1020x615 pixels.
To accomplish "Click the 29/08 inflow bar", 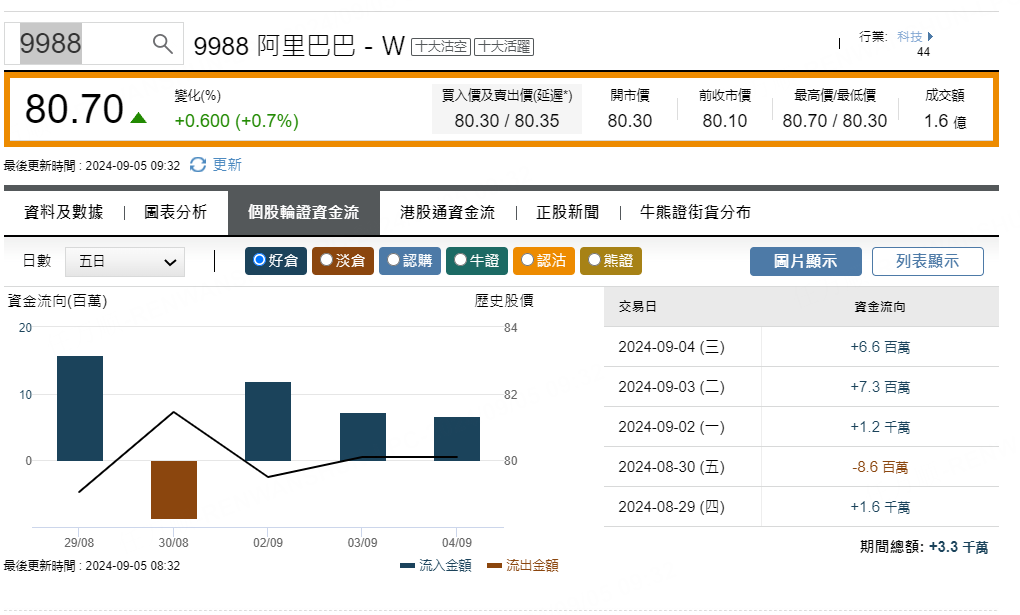I will [80, 408].
